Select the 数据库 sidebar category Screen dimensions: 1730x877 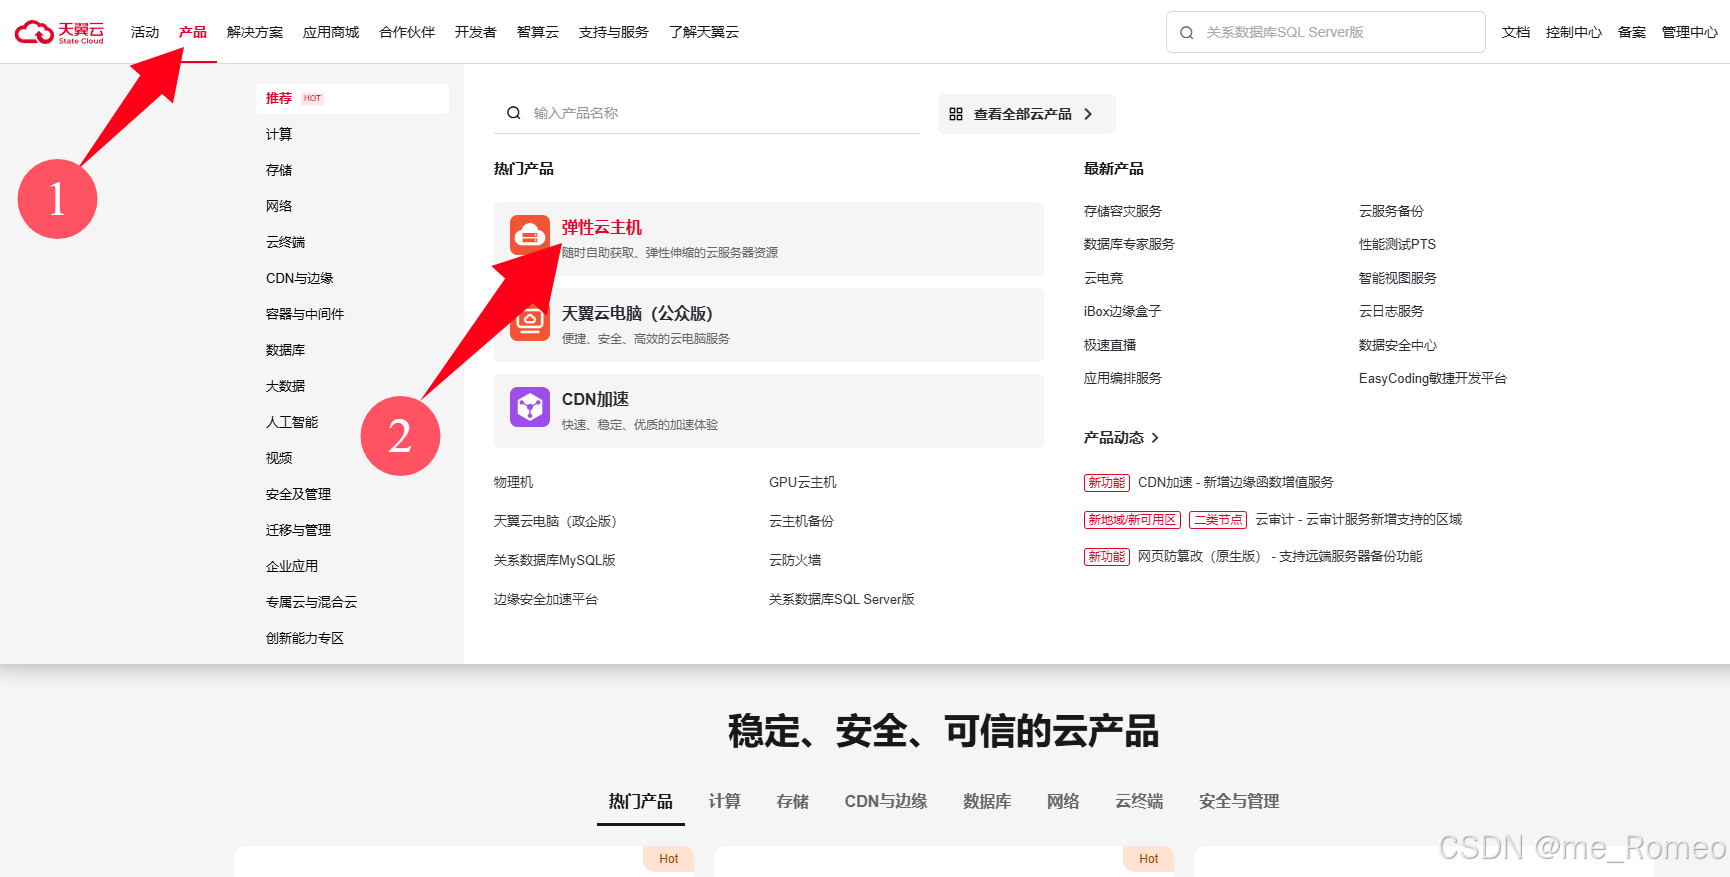pyautogui.click(x=286, y=350)
